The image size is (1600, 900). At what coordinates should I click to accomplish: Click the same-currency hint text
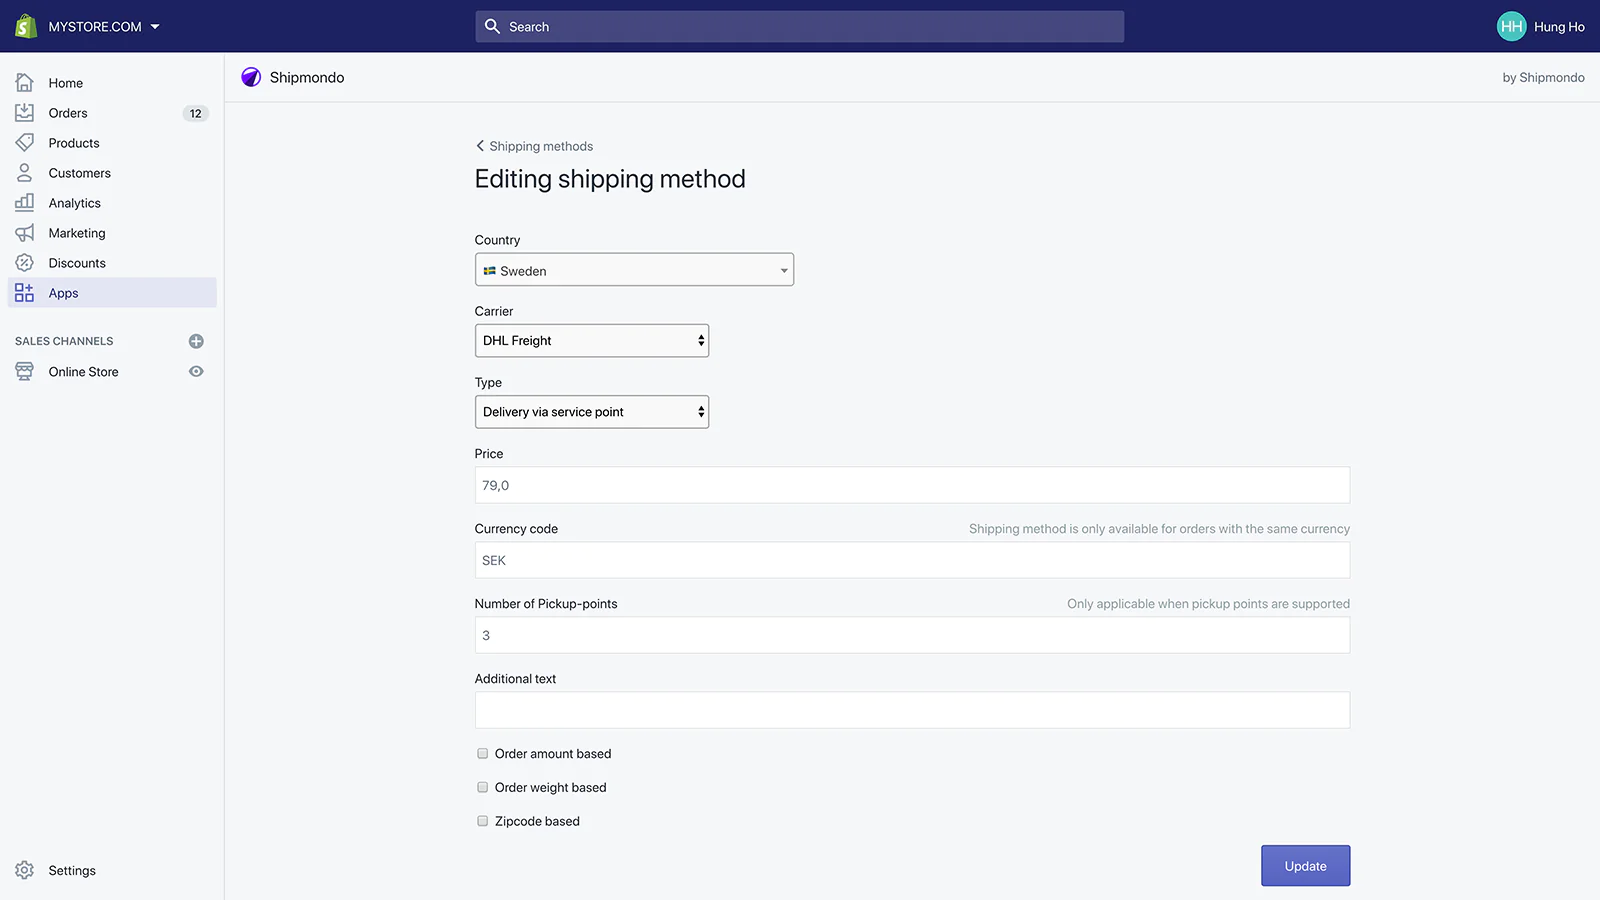coord(1159,529)
